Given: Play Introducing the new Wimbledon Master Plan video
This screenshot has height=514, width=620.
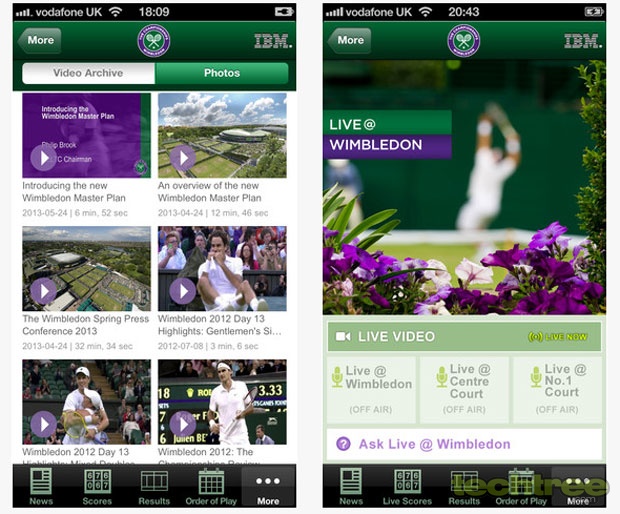Looking at the screenshot, I should click(x=87, y=135).
